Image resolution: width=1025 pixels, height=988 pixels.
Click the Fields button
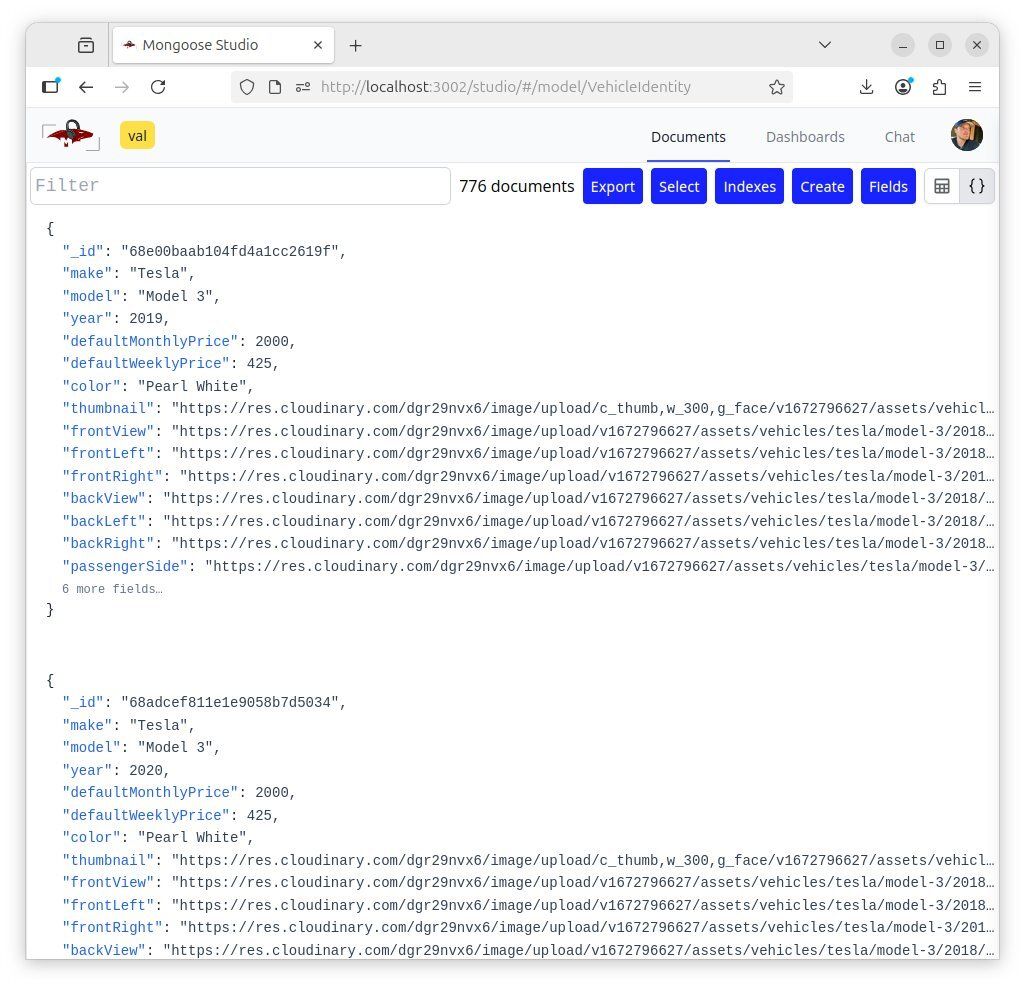click(x=888, y=186)
